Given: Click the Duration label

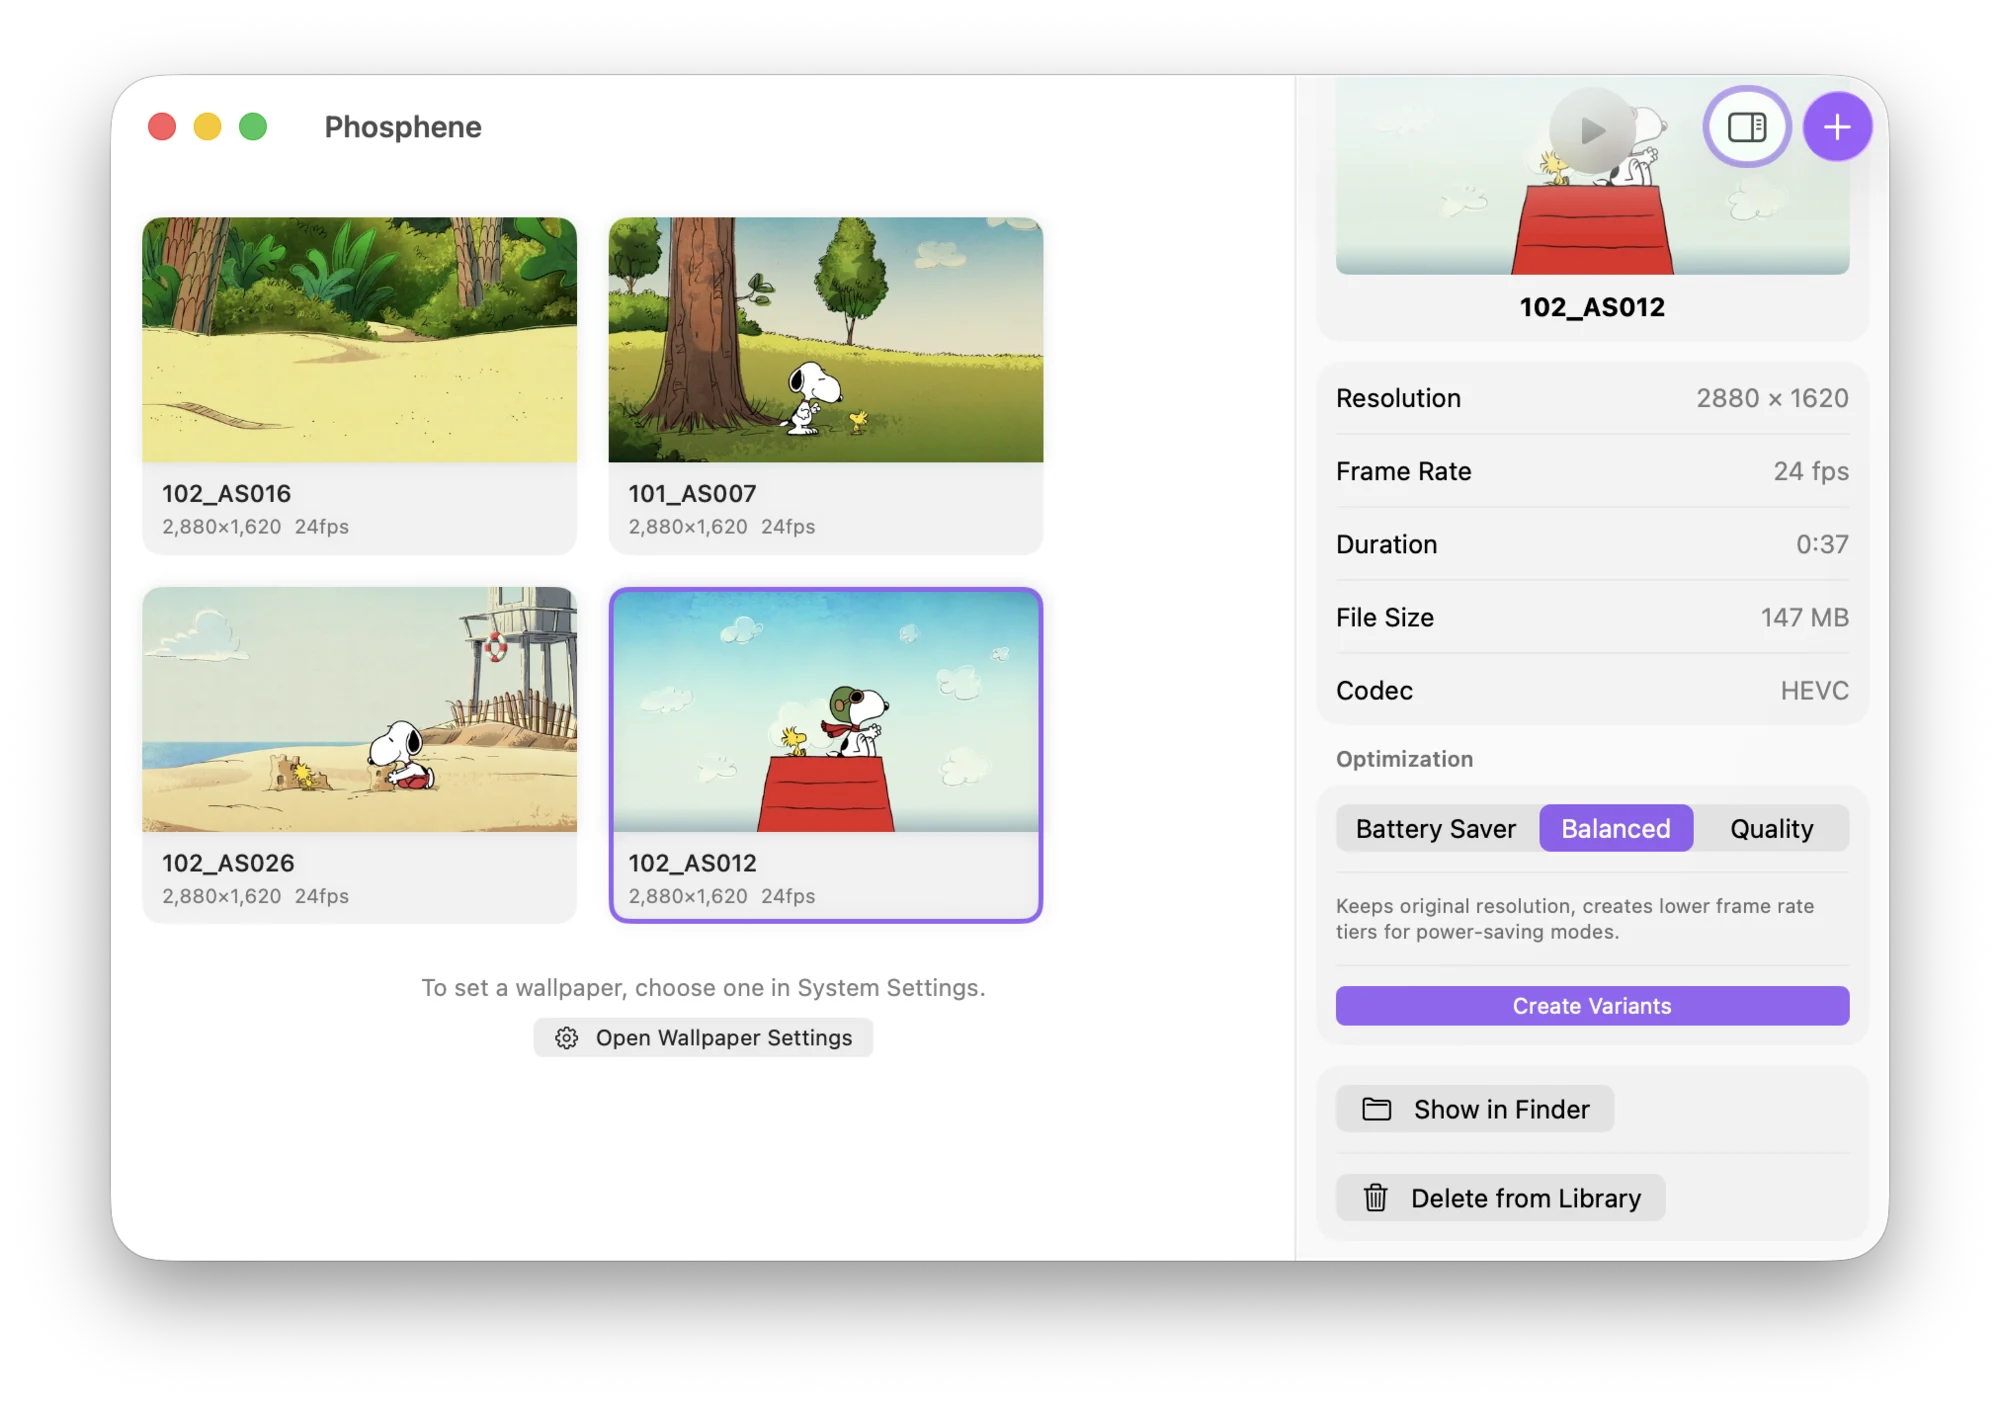Looking at the screenshot, I should pos(1386,544).
